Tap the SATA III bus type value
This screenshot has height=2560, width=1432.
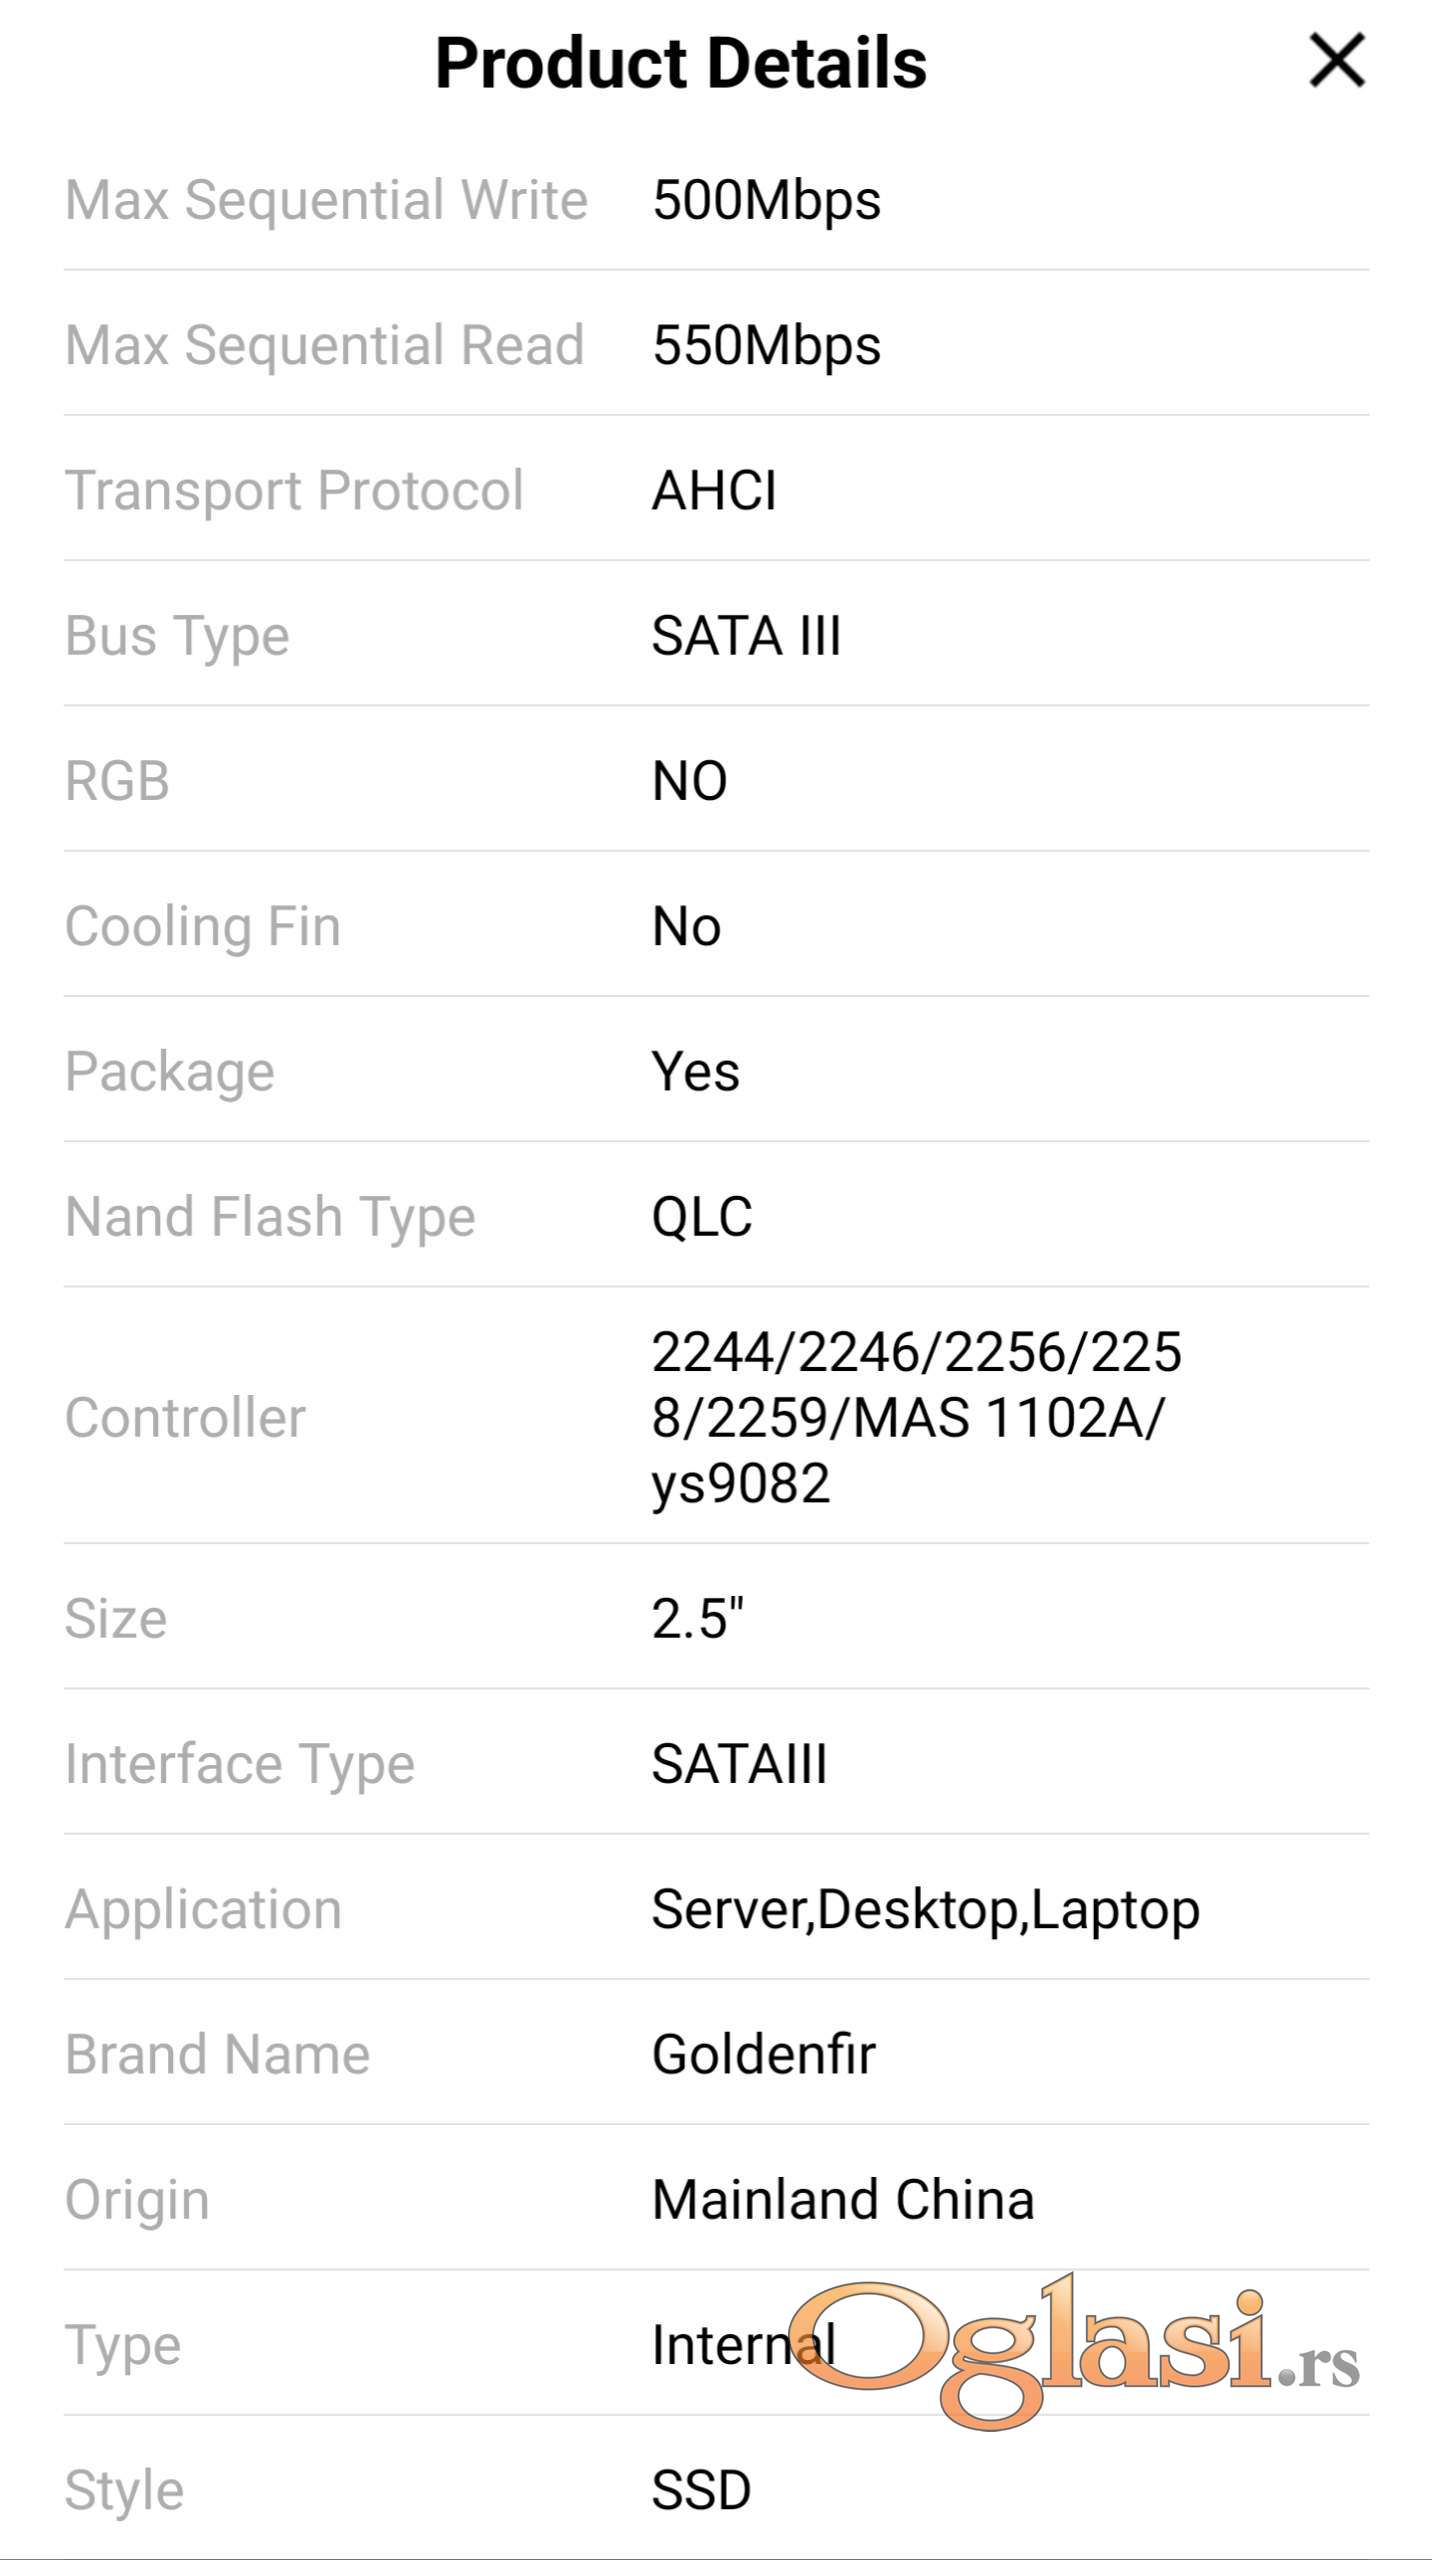[x=746, y=636]
